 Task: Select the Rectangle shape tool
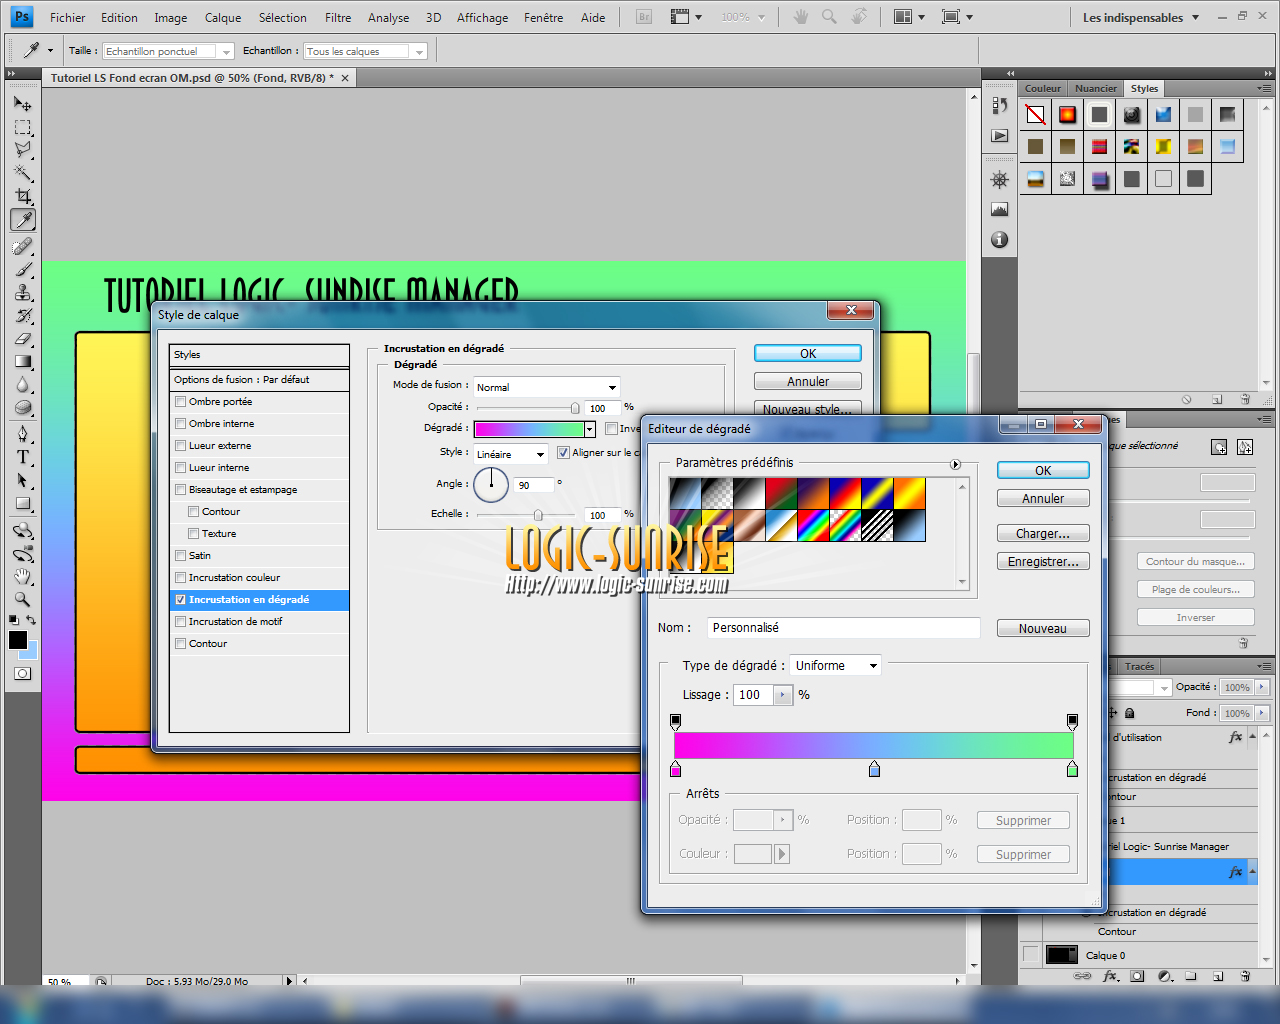pos(23,503)
